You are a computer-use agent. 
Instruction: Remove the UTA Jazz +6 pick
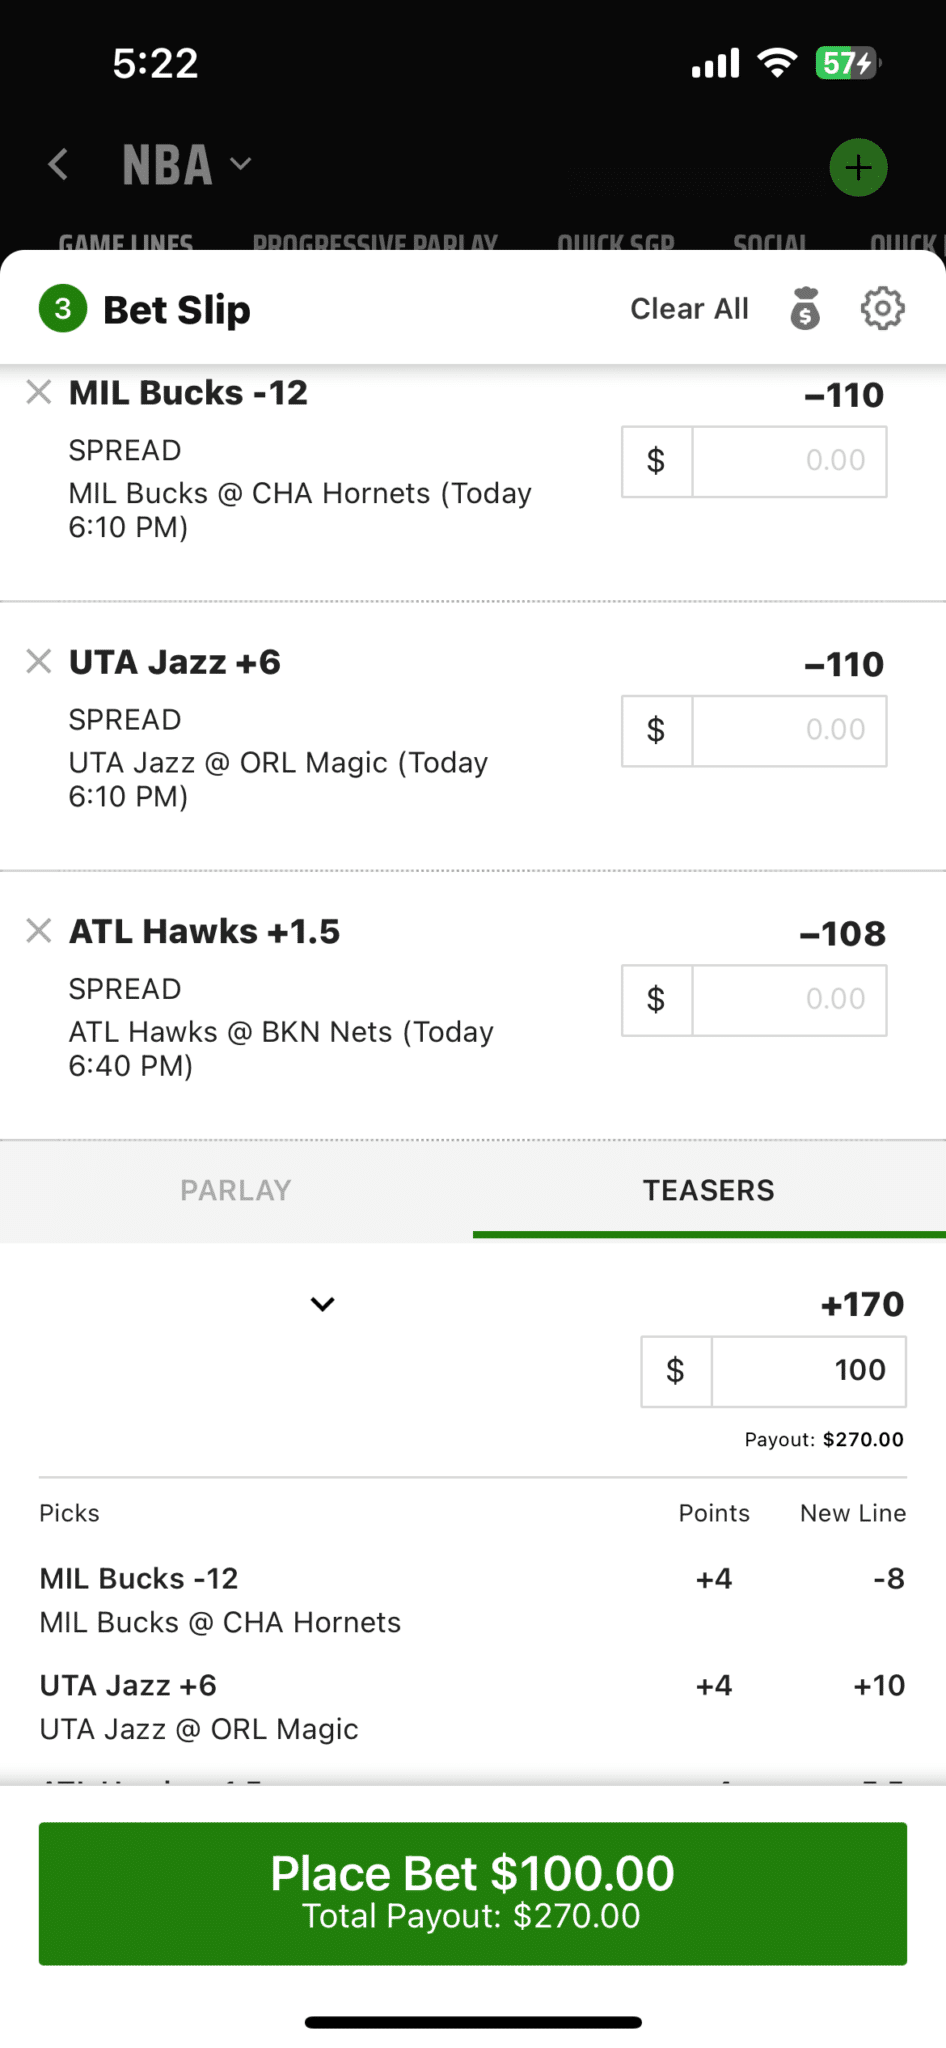38,661
